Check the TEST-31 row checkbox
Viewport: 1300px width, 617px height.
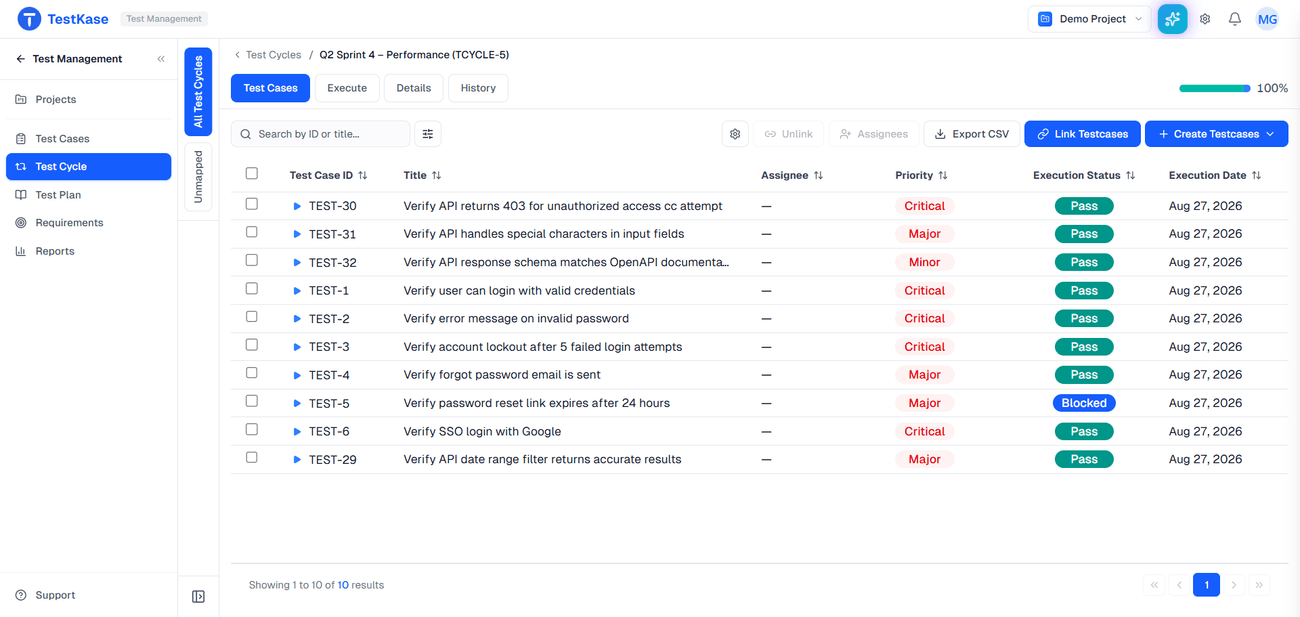click(252, 232)
